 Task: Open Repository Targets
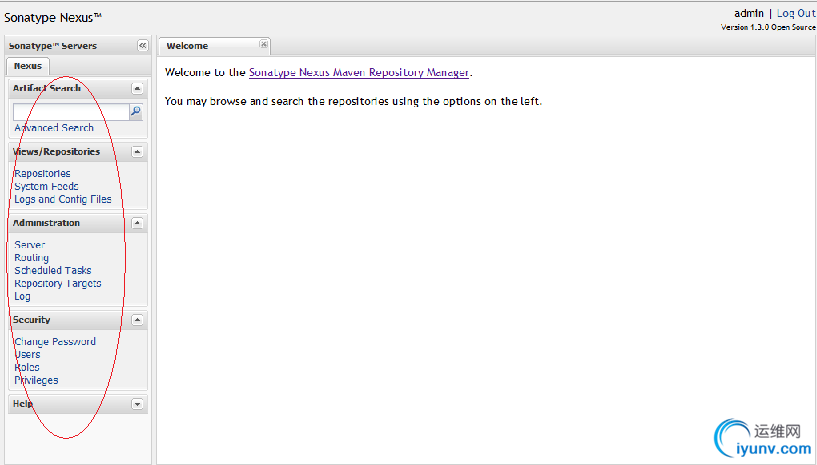[x=58, y=284]
